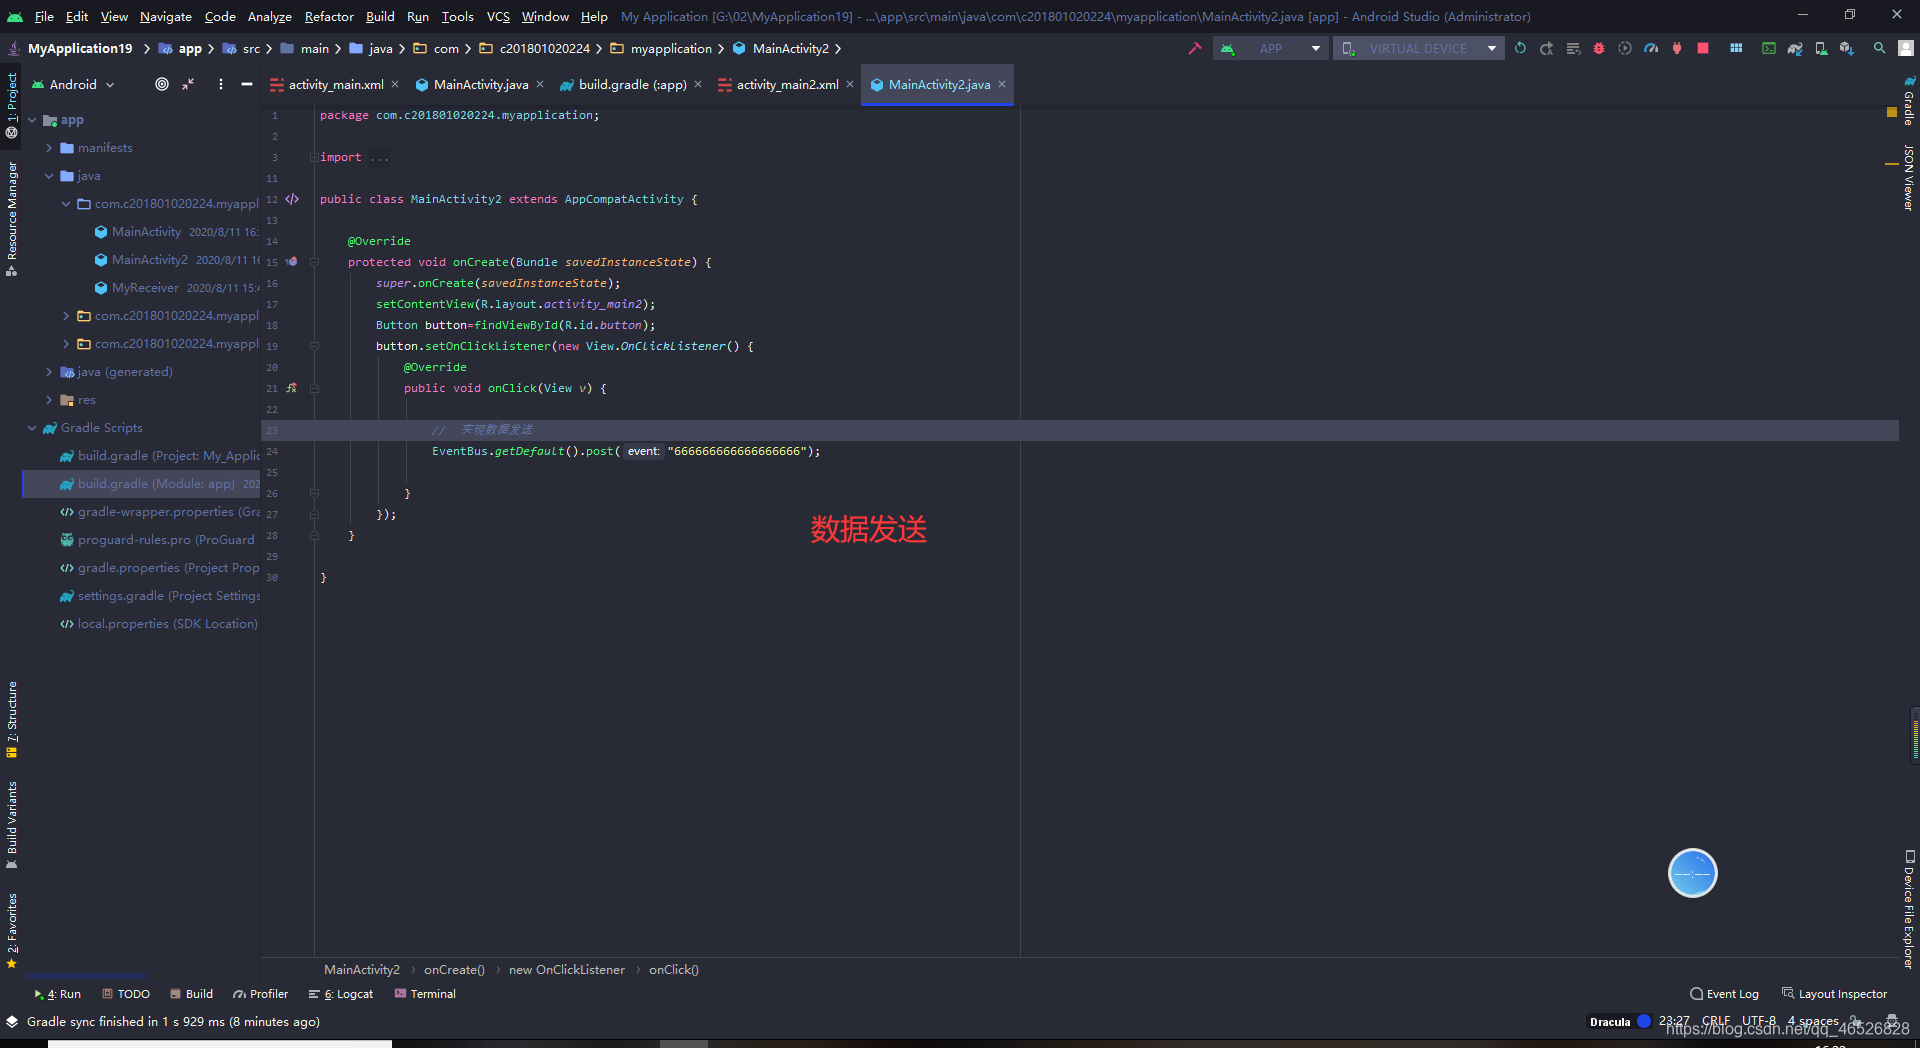The height and width of the screenshot is (1048, 1920).
Task: Switch to MainActivity.java tab
Action: pyautogui.click(x=481, y=84)
